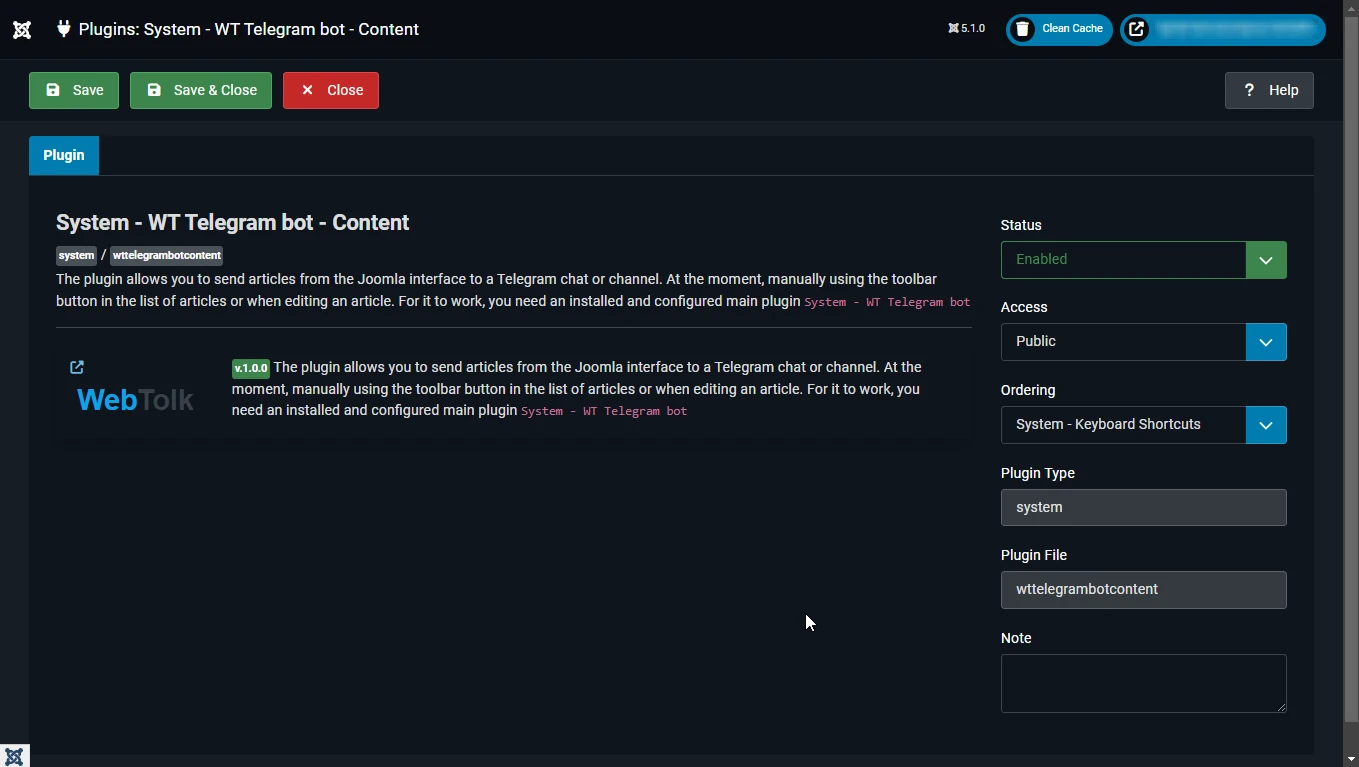Click the plug icon beside the page title
Screen dimensions: 1359x767
(x=64, y=29)
